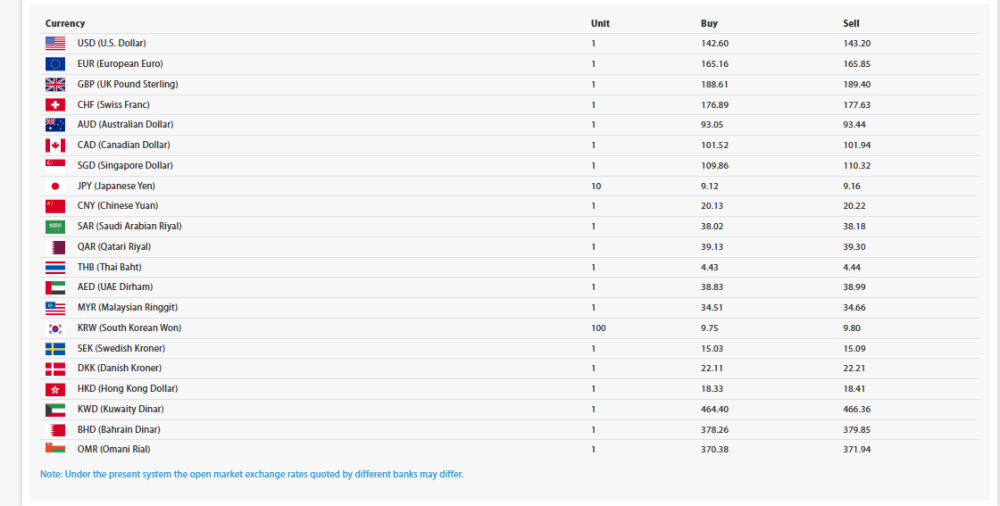Select the SGD (Singapore Dollar) currency name

pyautogui.click(x=125, y=165)
